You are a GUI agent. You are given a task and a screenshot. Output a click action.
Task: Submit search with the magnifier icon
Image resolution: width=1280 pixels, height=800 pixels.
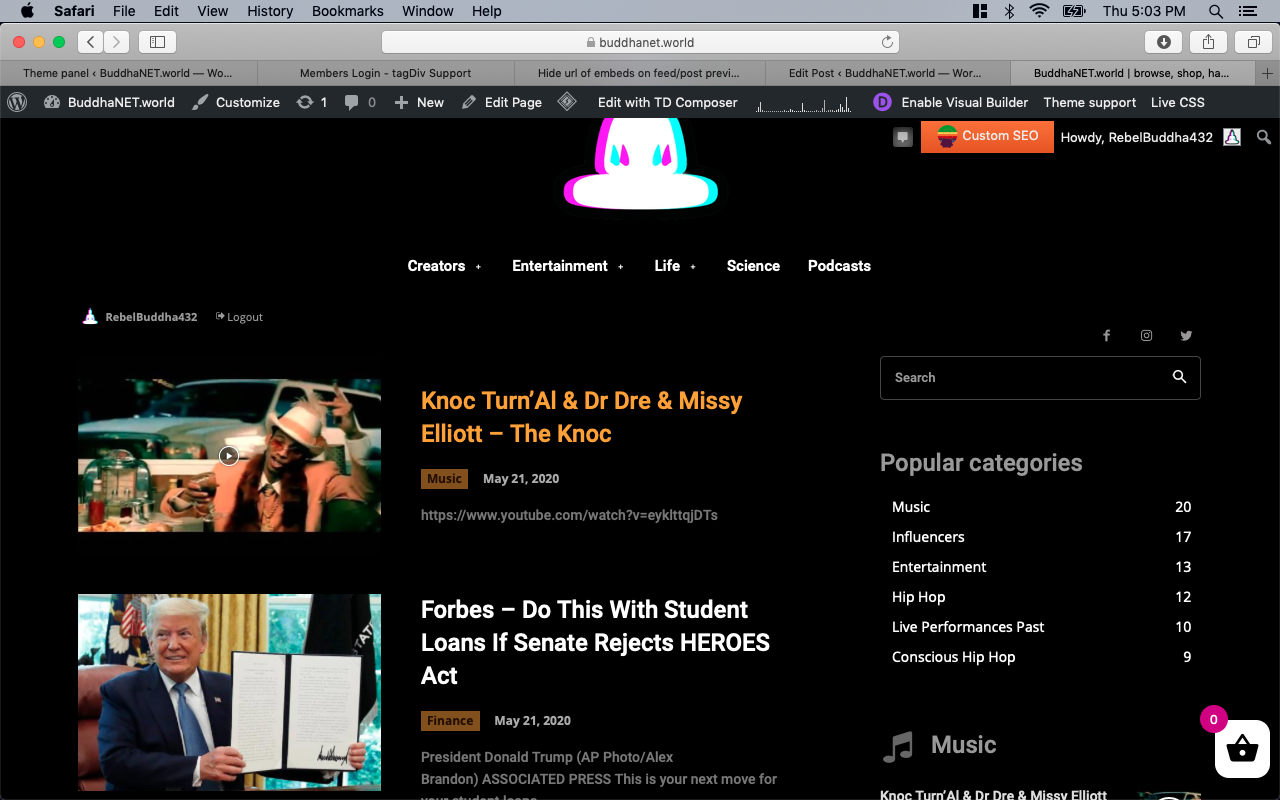1180,377
